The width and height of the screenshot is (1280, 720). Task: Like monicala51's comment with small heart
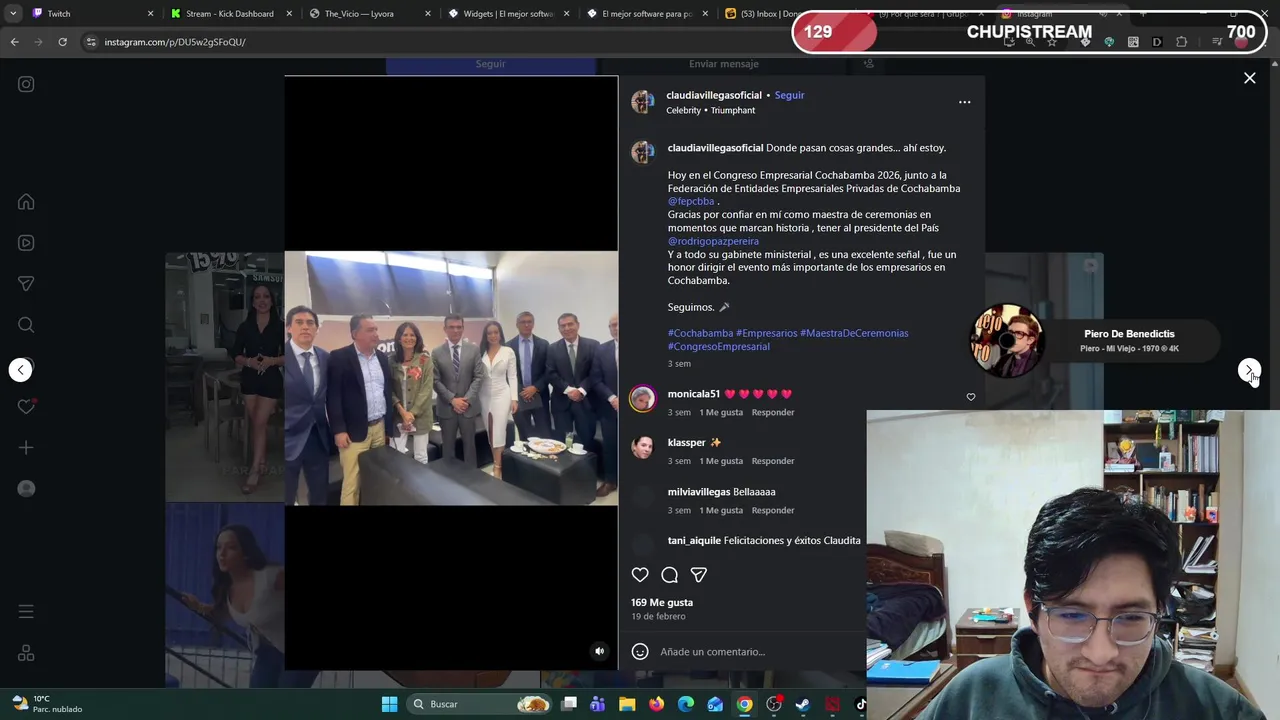[970, 397]
